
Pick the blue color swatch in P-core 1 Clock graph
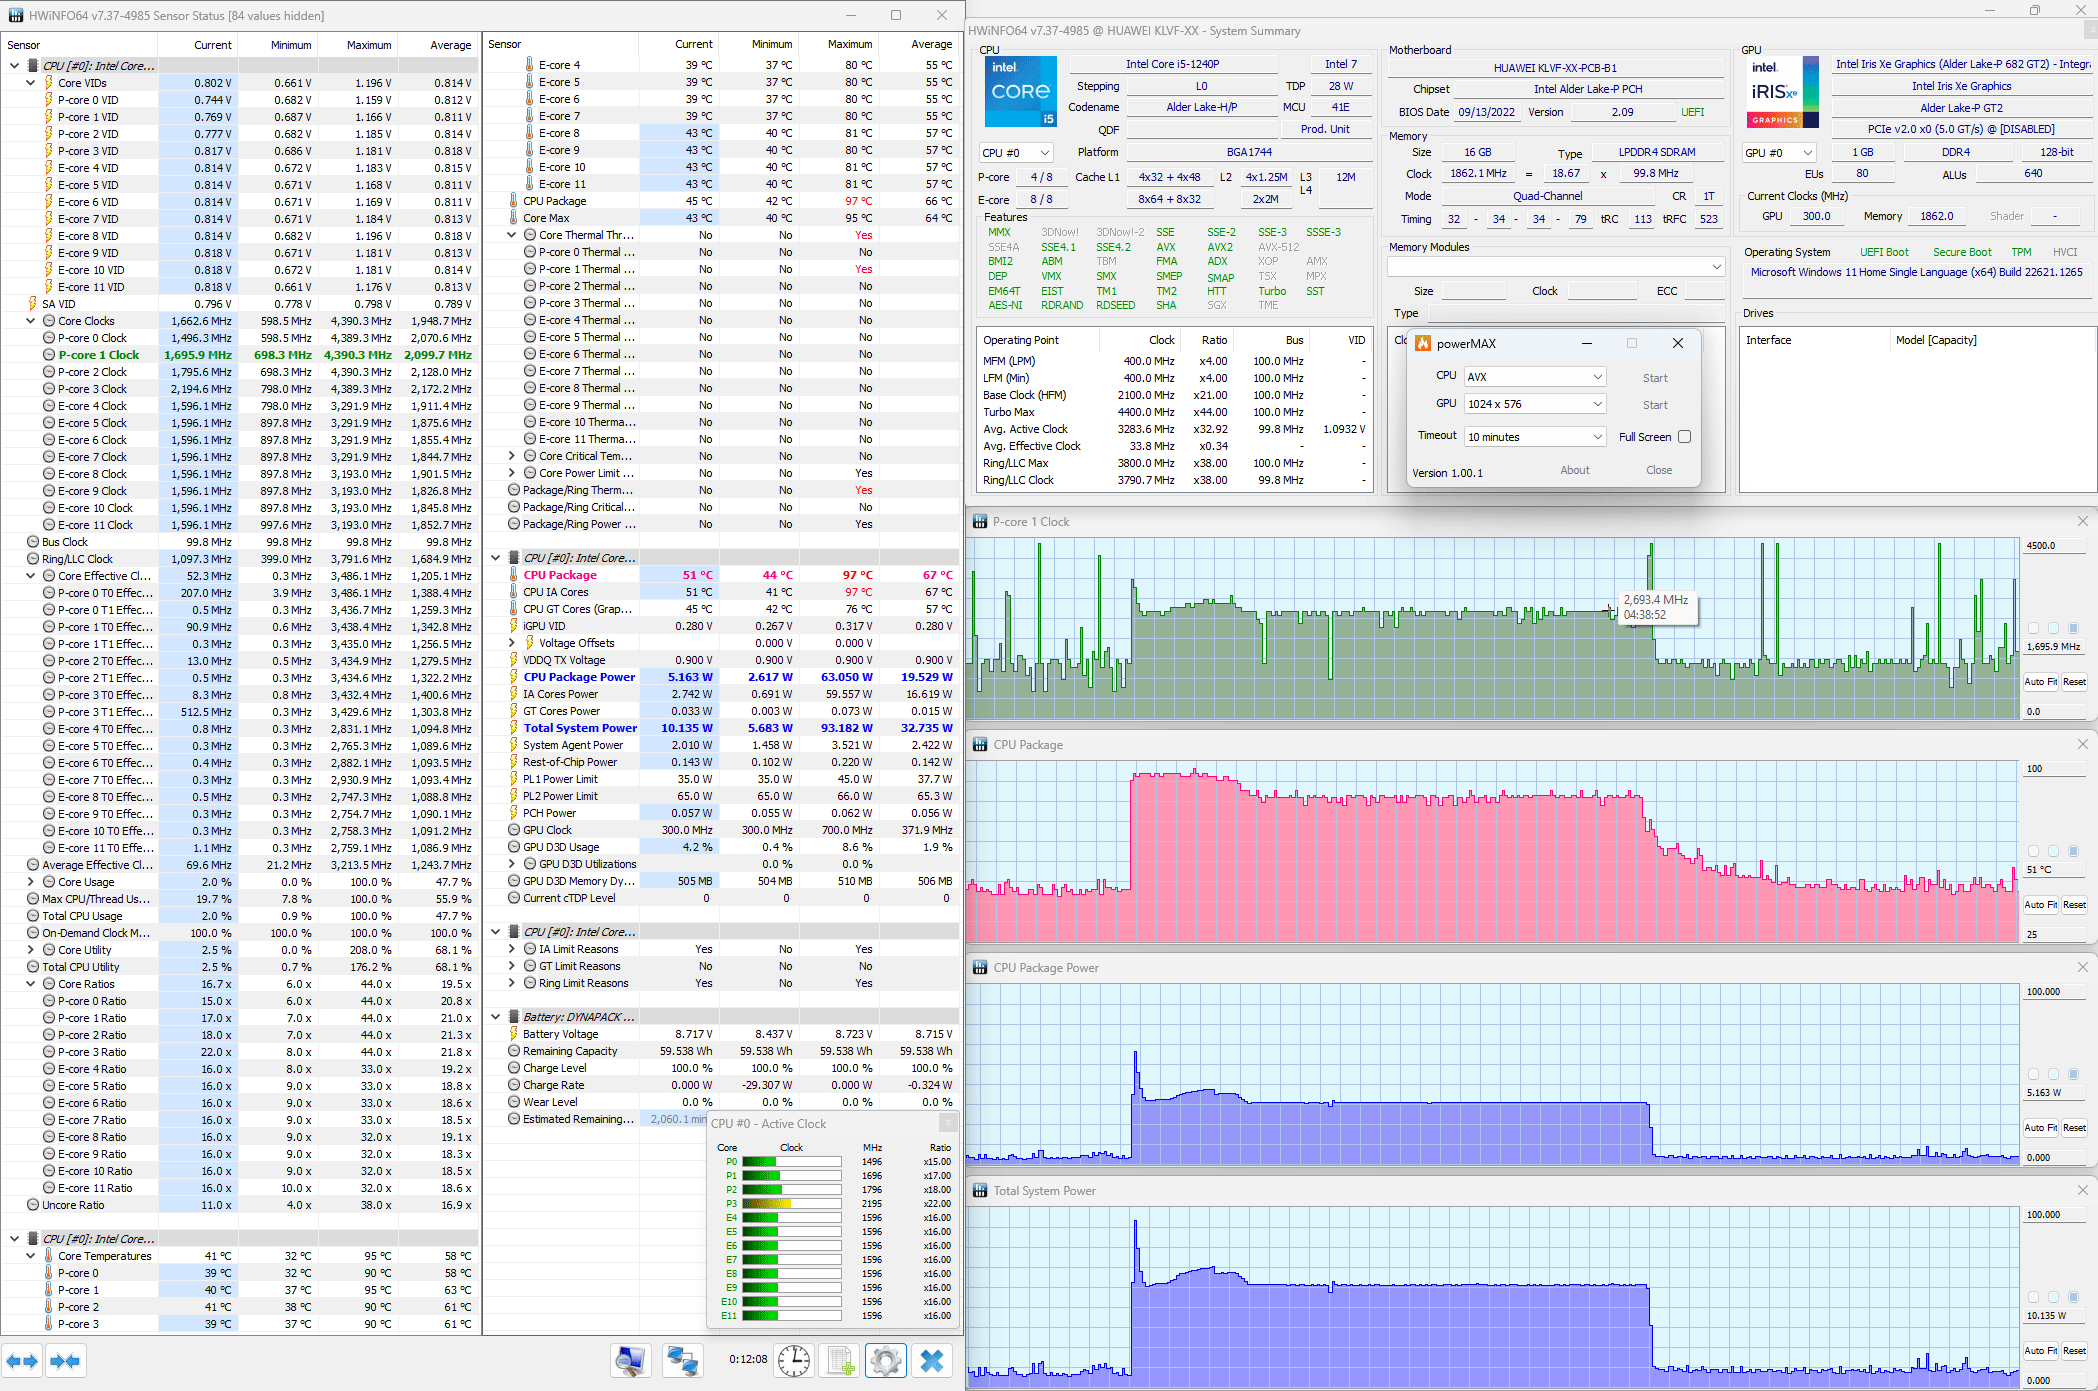(2073, 628)
